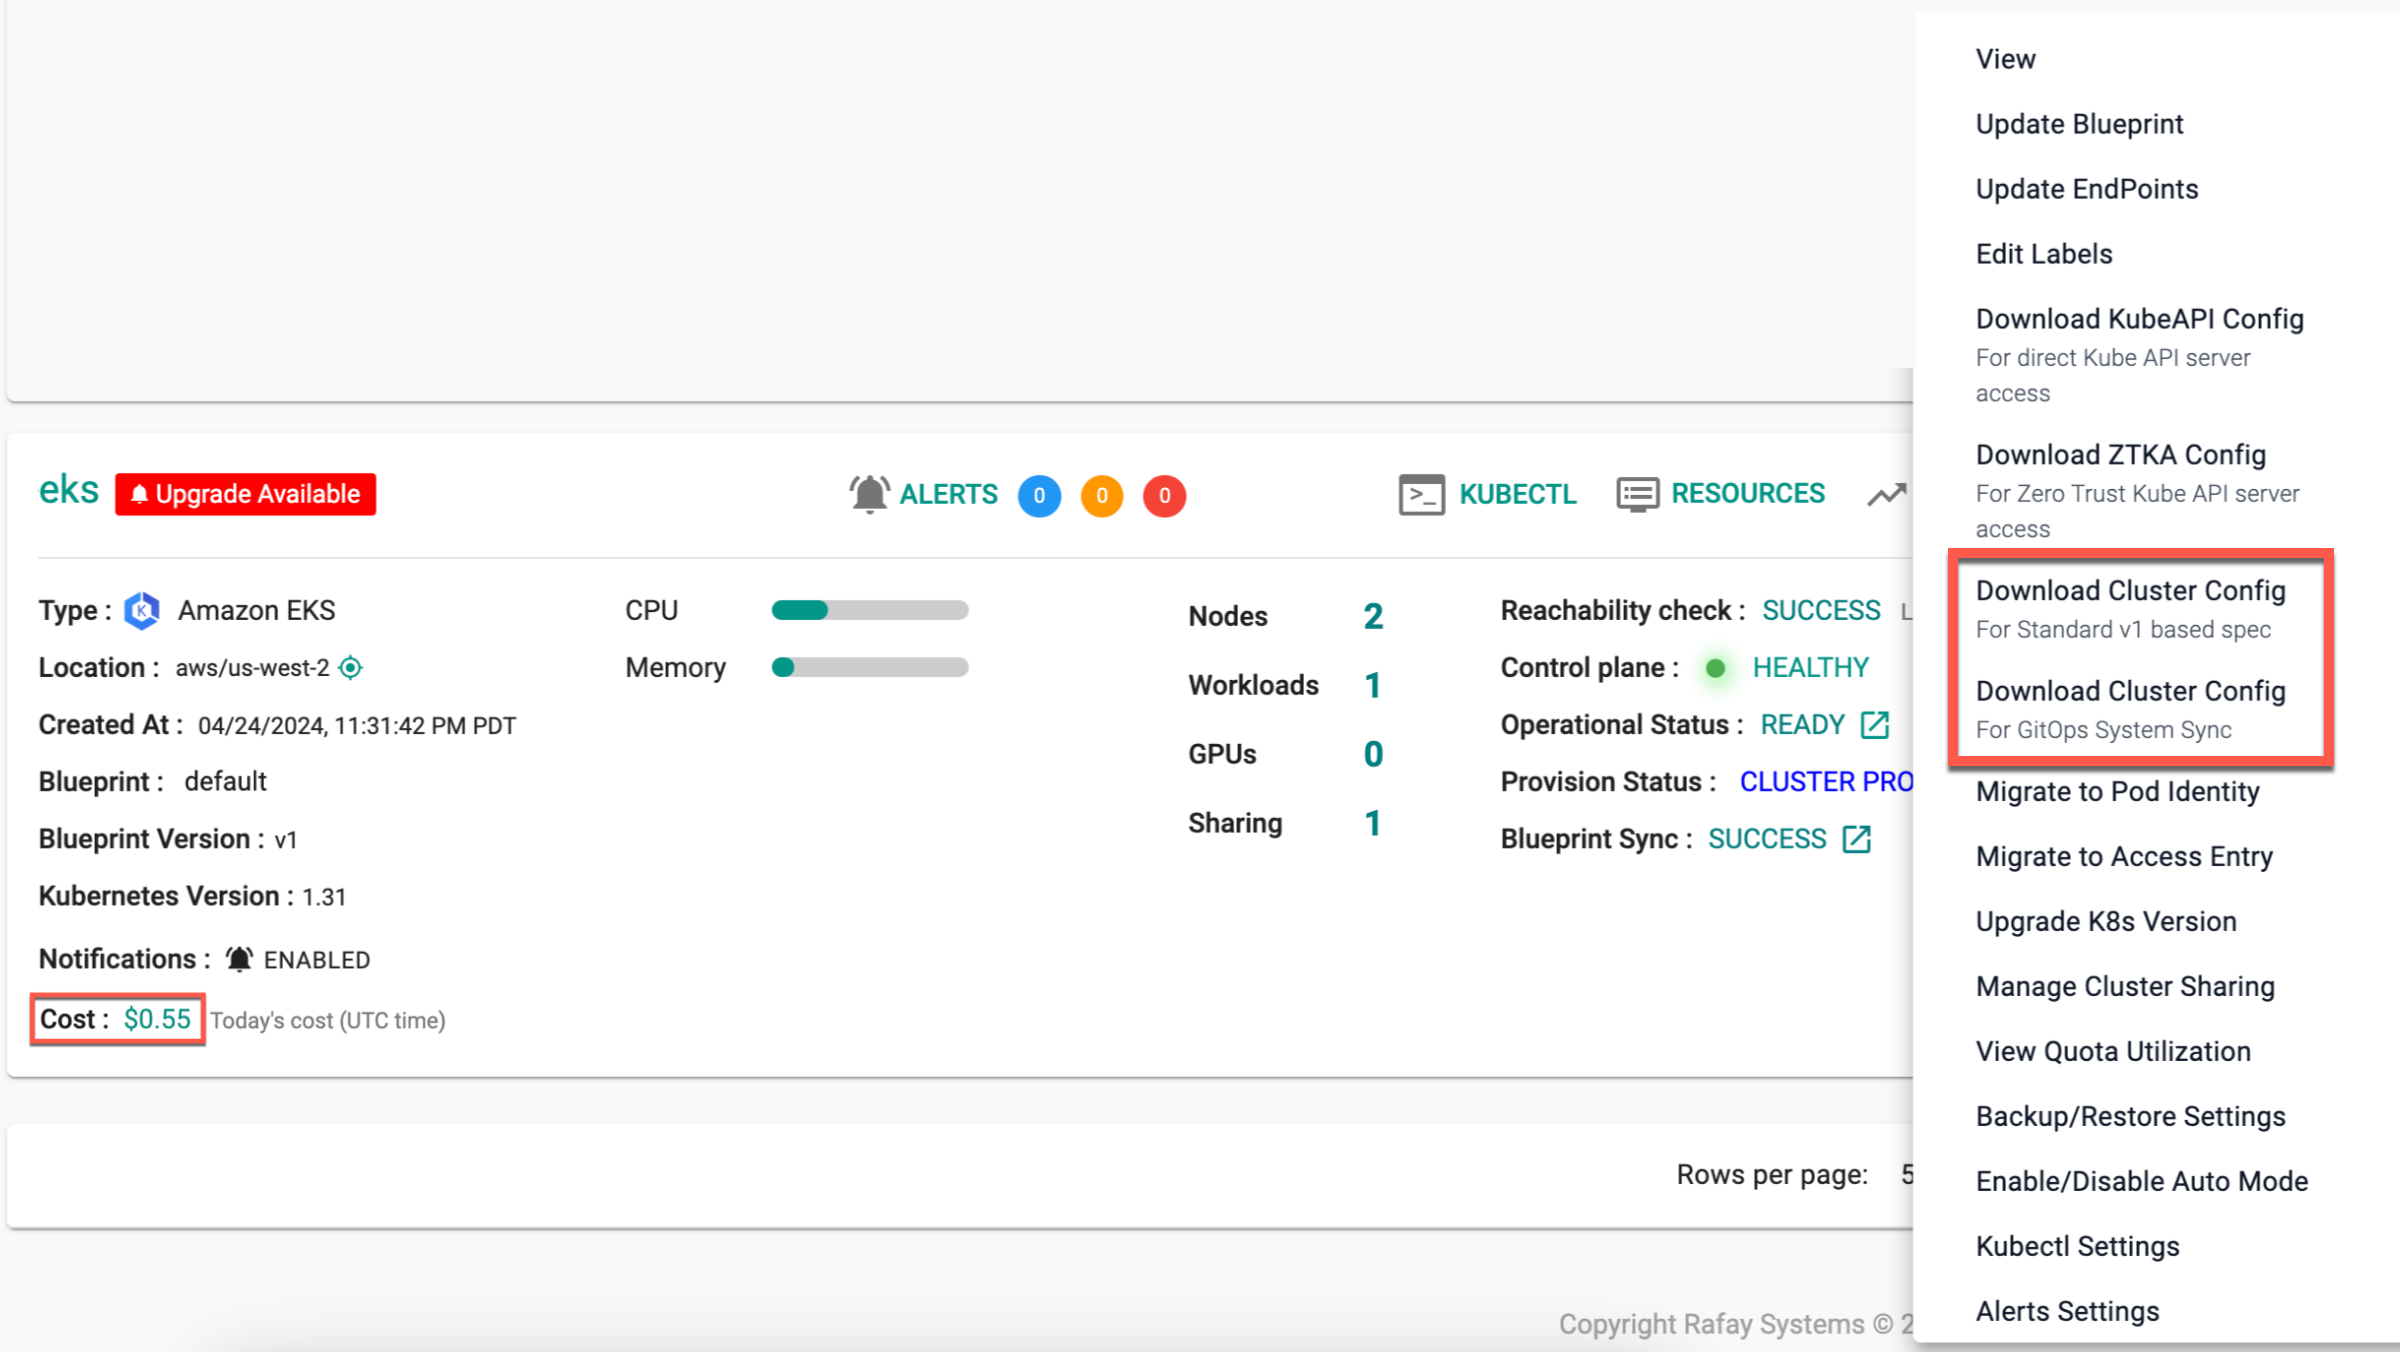Open Blueprint Sync SUCCESS external link icon
2400x1352 pixels.
[1857, 839]
